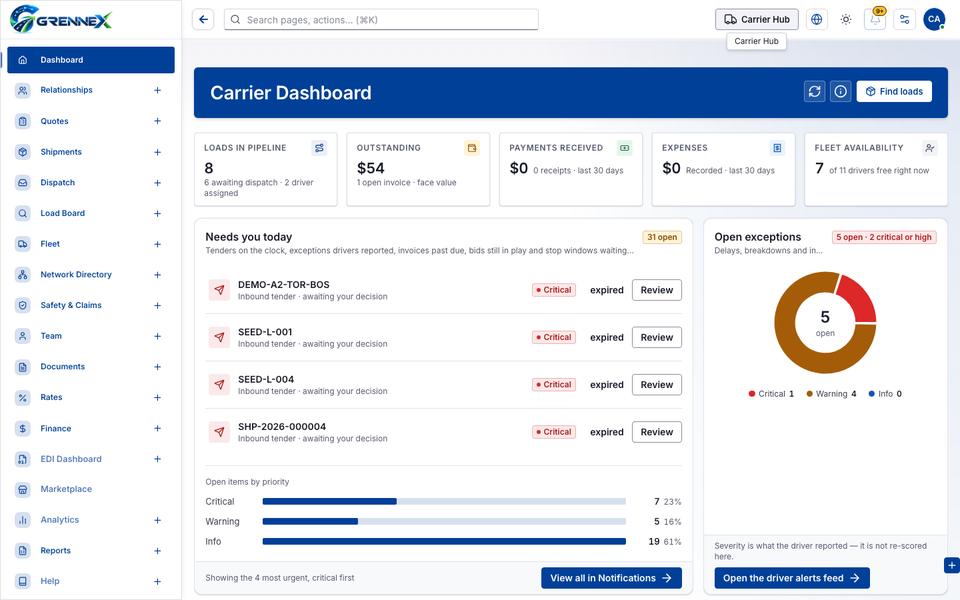Expand the Quotes section
This screenshot has width=960, height=600.
click(x=157, y=121)
